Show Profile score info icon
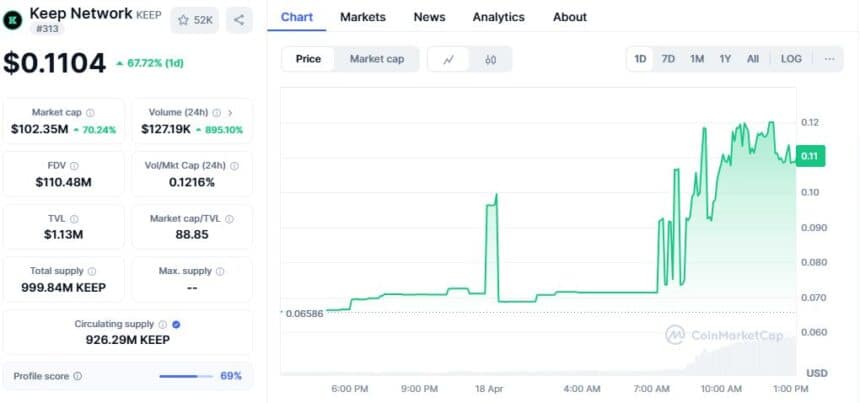The image size is (860, 403). tap(77, 377)
